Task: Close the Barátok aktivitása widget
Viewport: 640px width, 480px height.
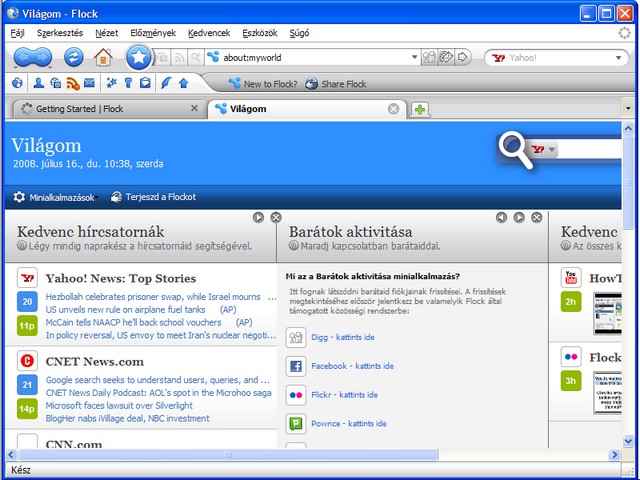Action: pyautogui.click(x=537, y=218)
